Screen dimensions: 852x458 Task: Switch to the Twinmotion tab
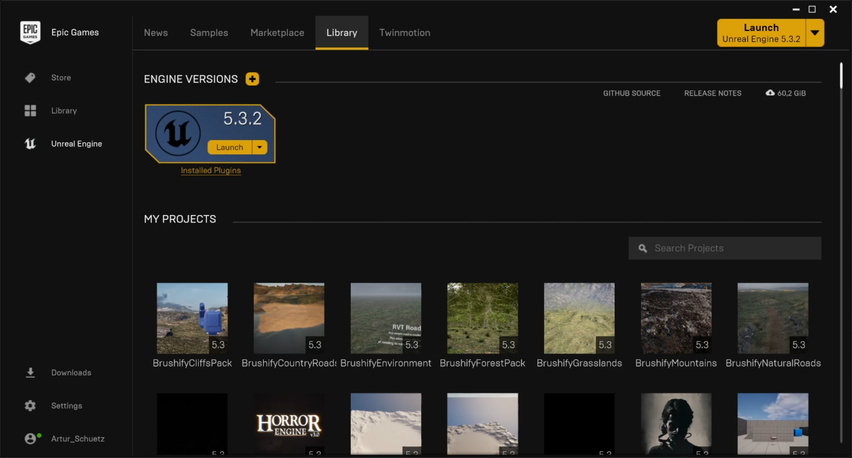pyautogui.click(x=405, y=33)
